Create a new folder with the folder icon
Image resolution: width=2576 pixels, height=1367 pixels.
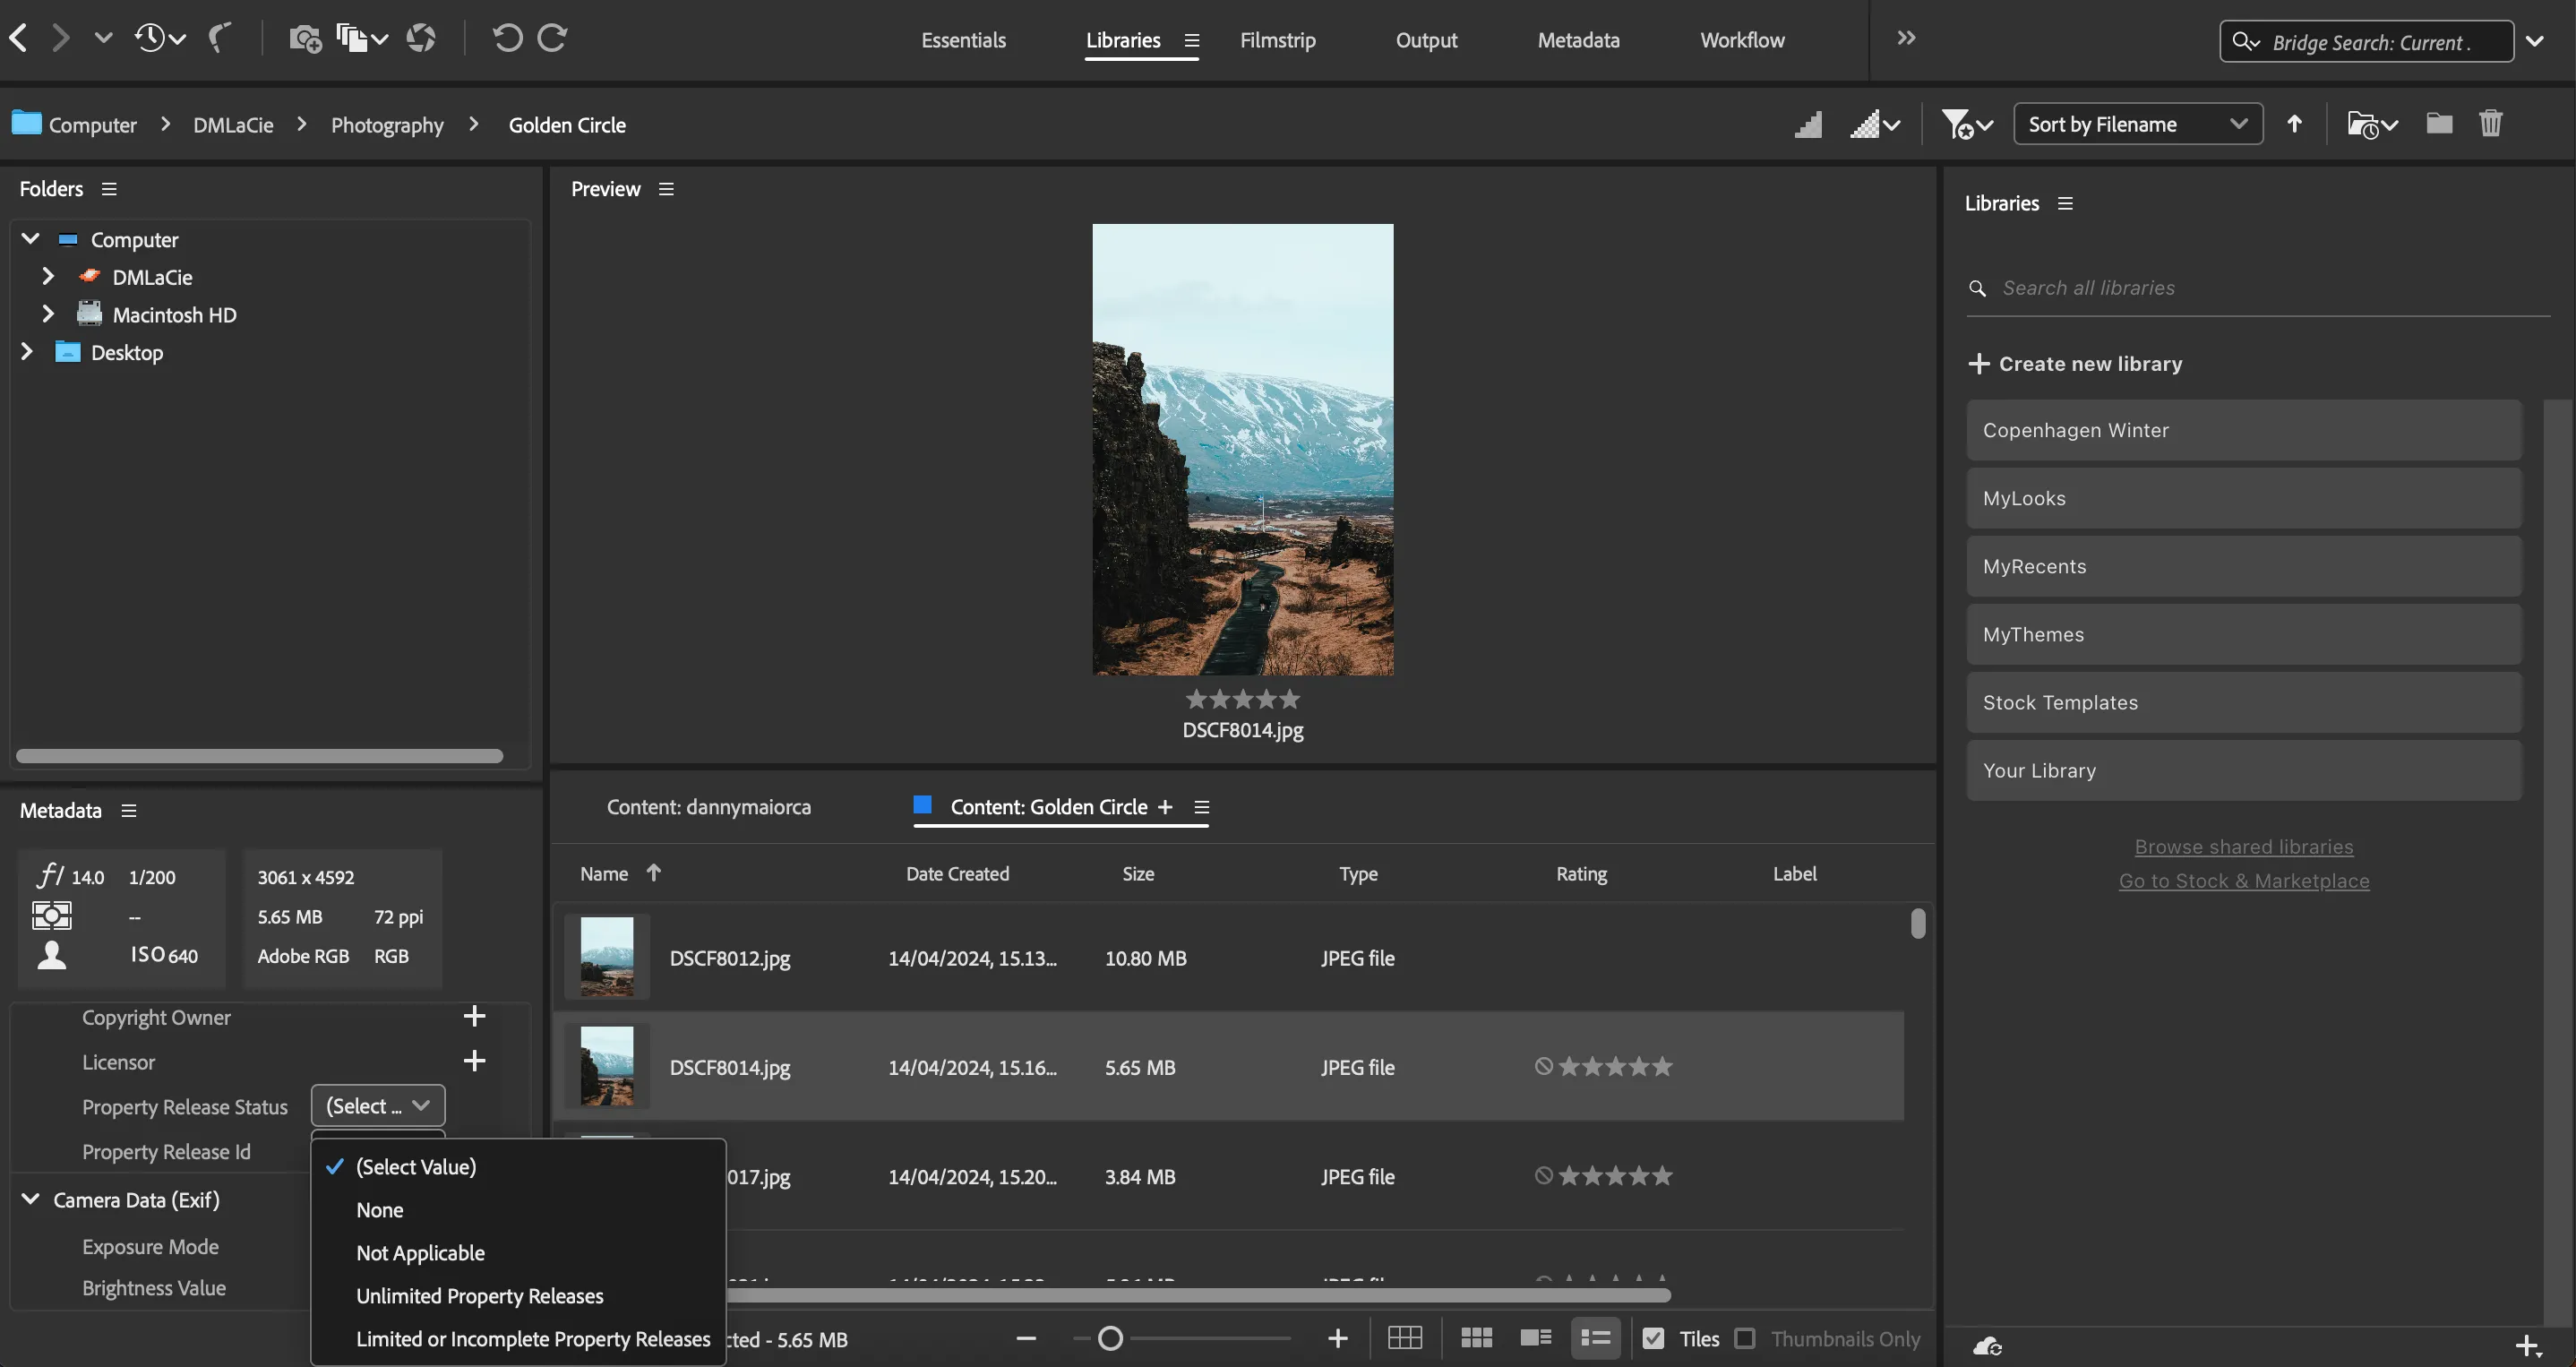2438,123
